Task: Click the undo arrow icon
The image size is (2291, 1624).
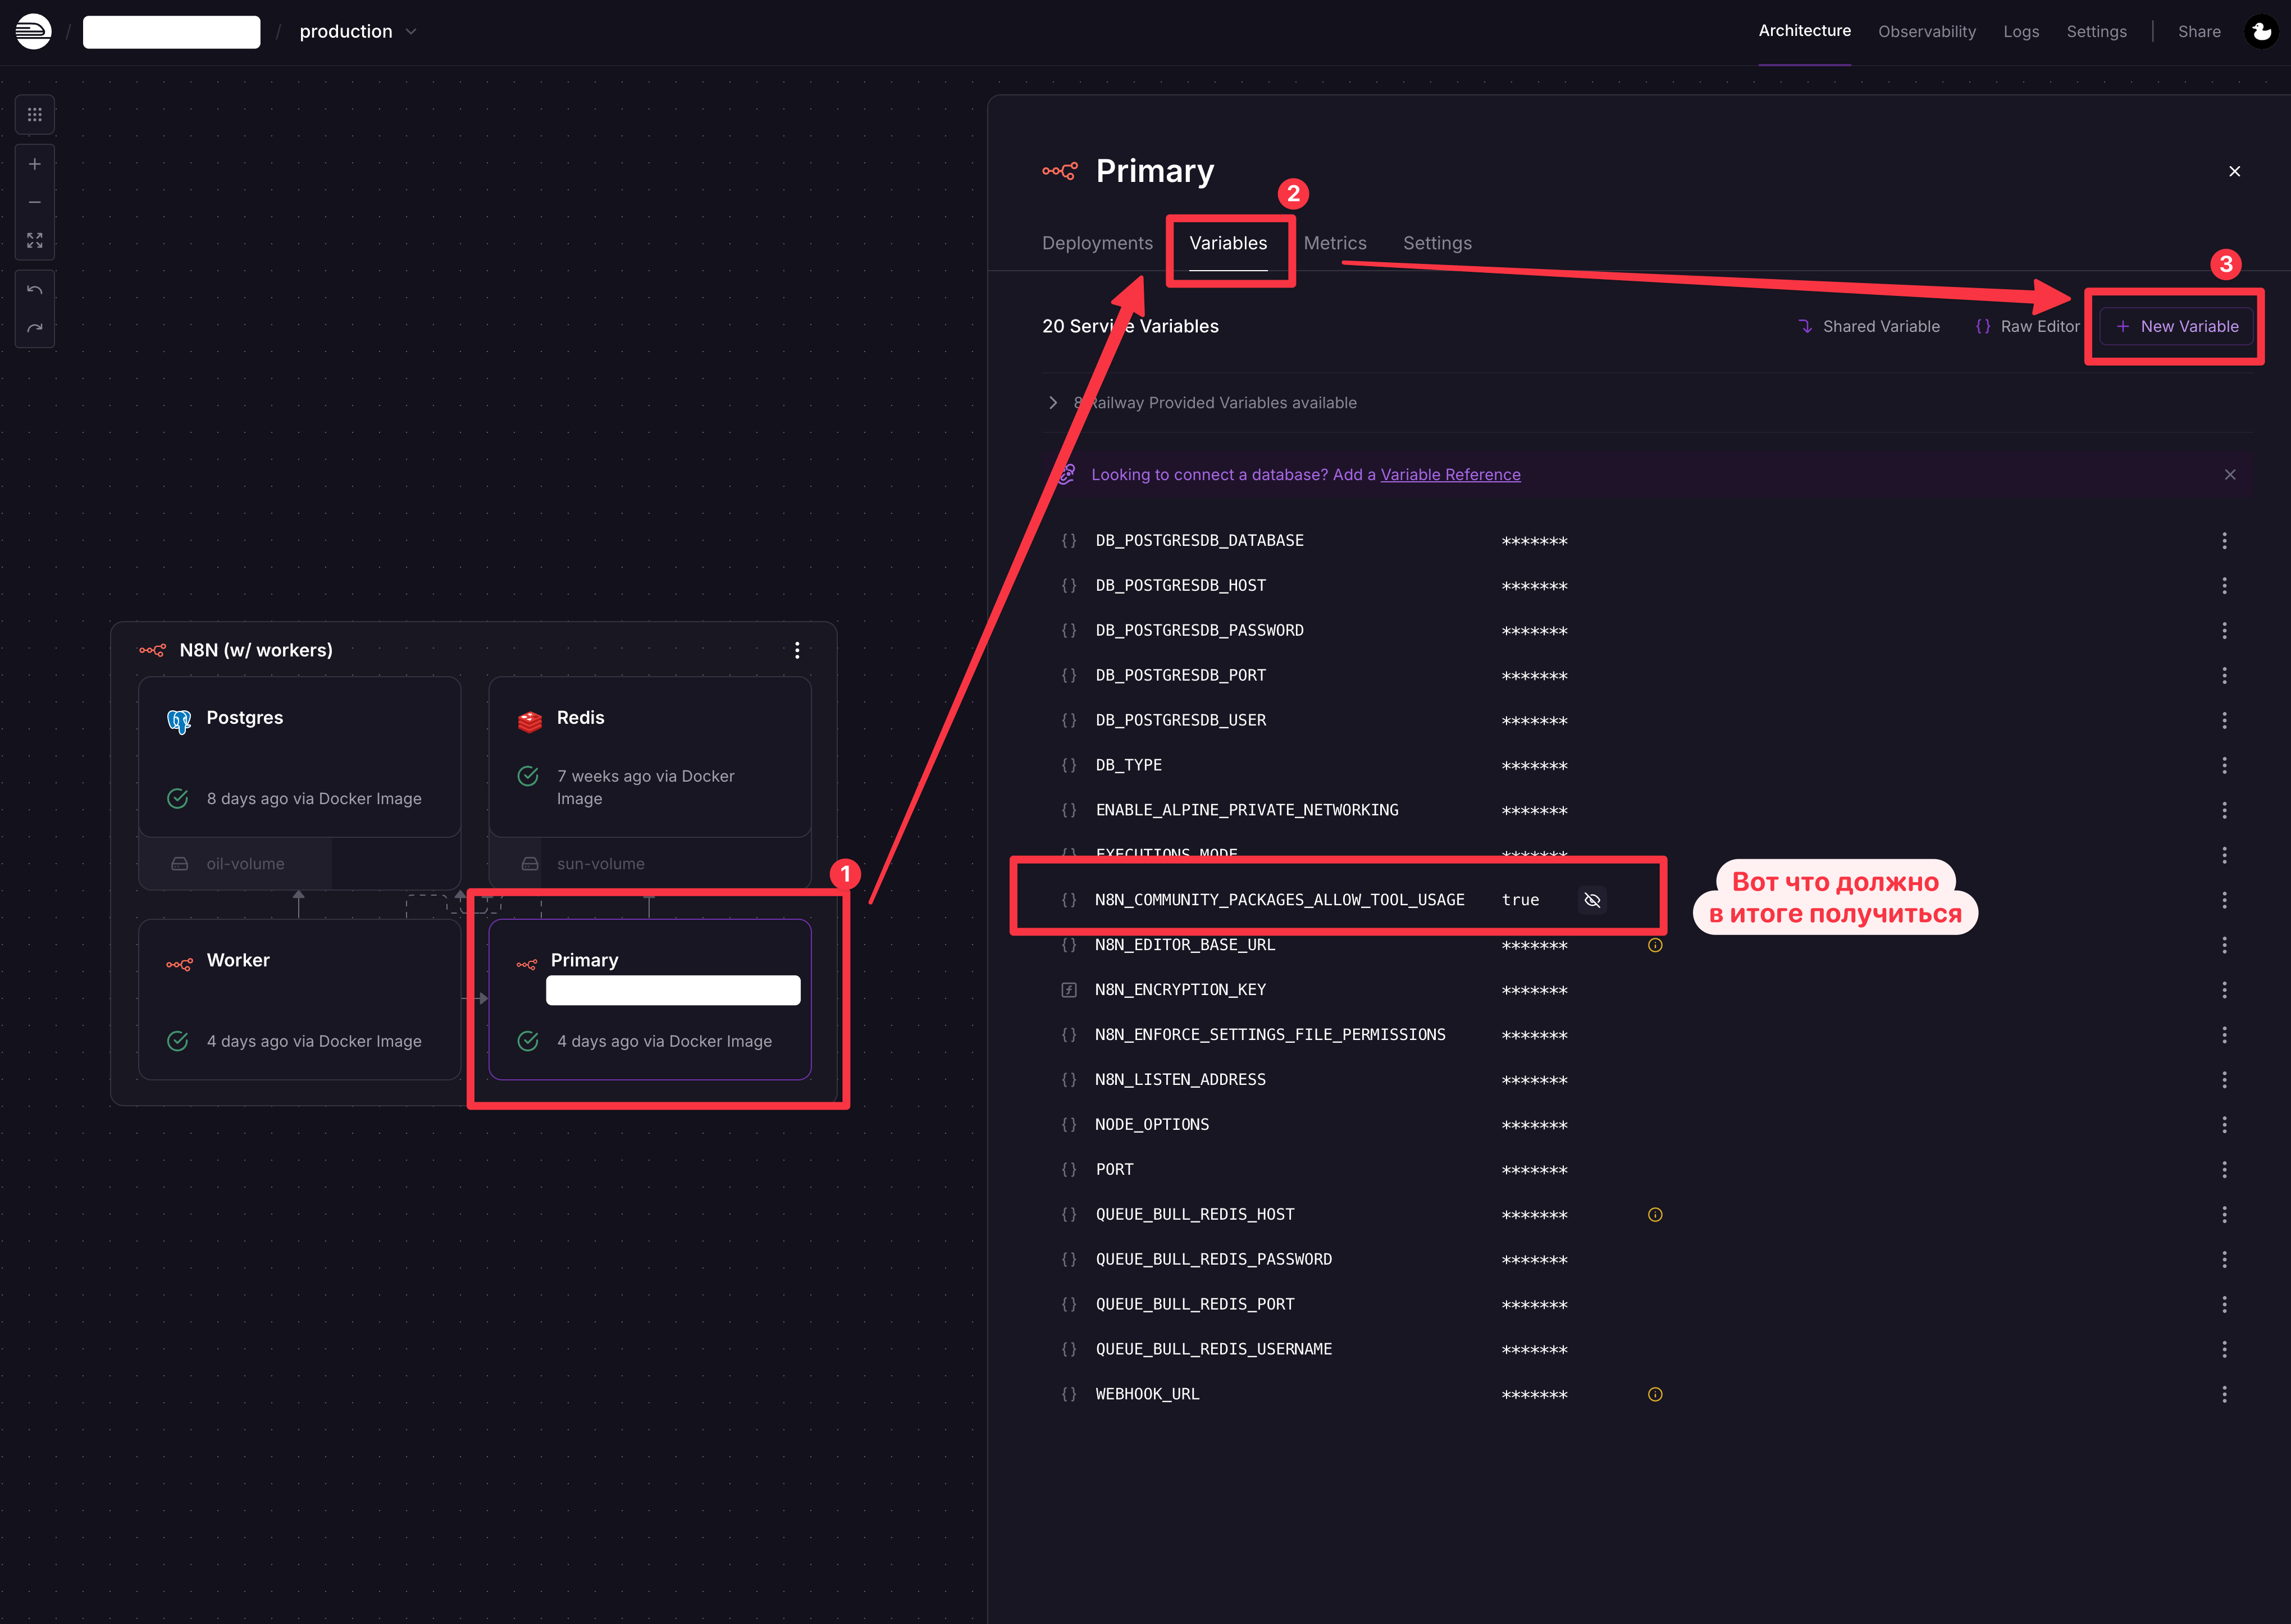Action: point(35,290)
